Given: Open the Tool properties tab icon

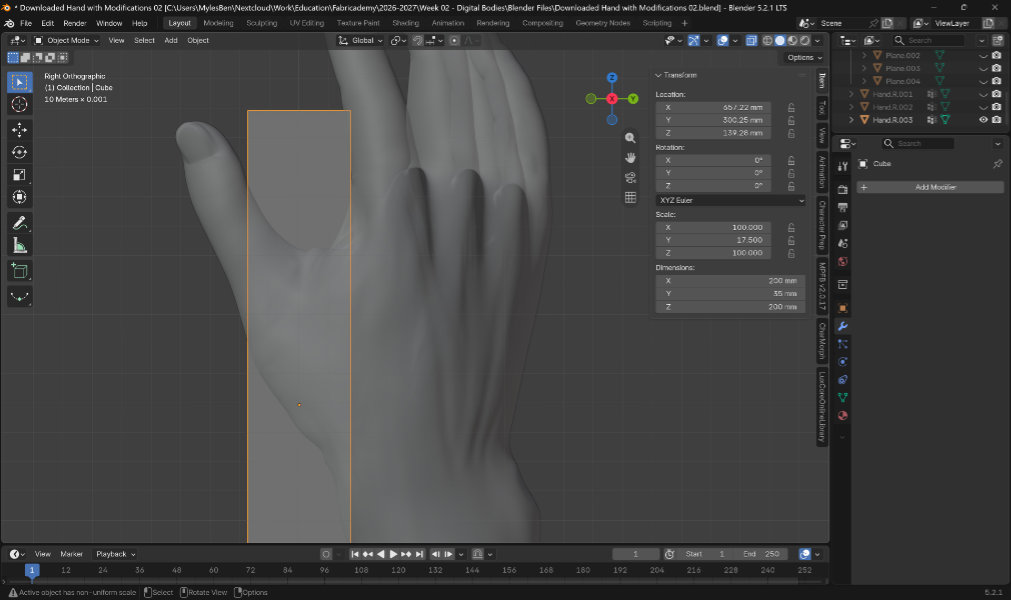Looking at the screenshot, I should click(843, 166).
